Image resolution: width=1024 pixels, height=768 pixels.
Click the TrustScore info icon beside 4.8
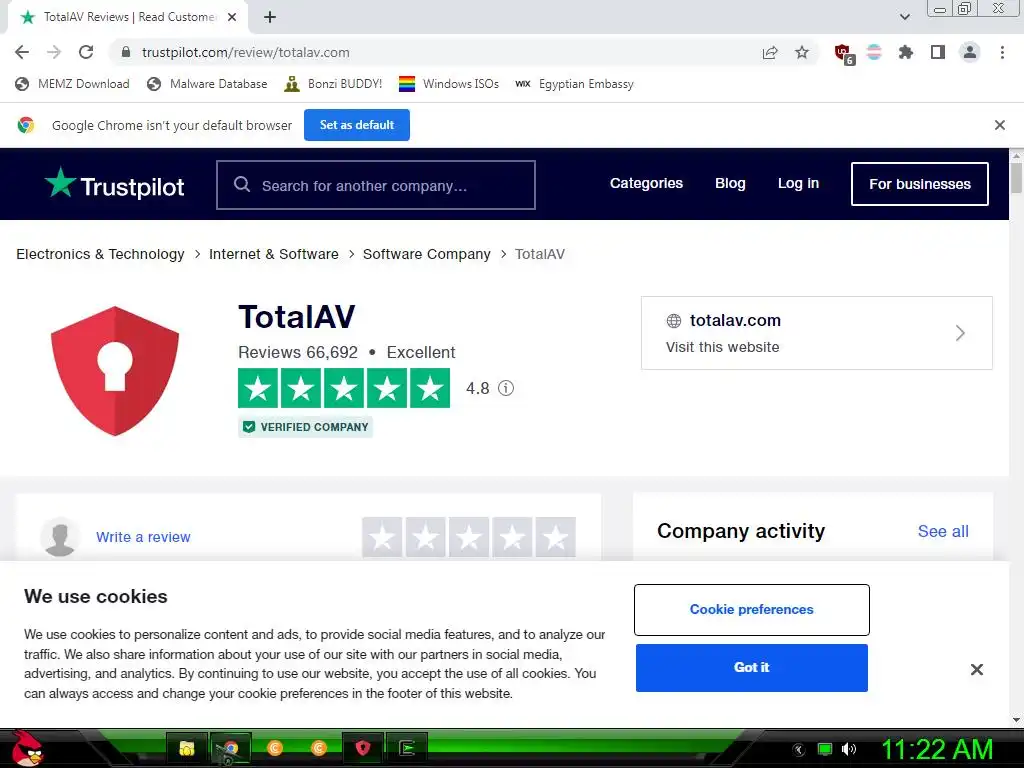(506, 388)
